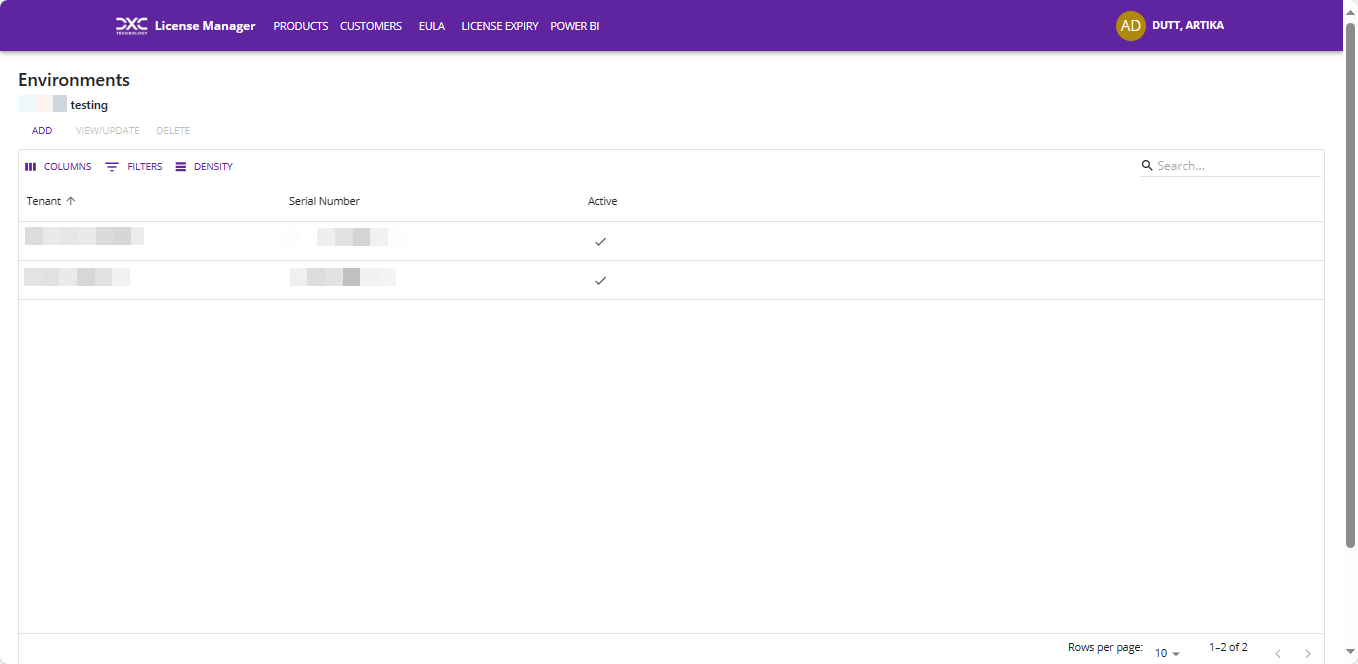Image resolution: width=1358 pixels, height=664 pixels.
Task: Click in the Search input field
Action: pos(1236,166)
